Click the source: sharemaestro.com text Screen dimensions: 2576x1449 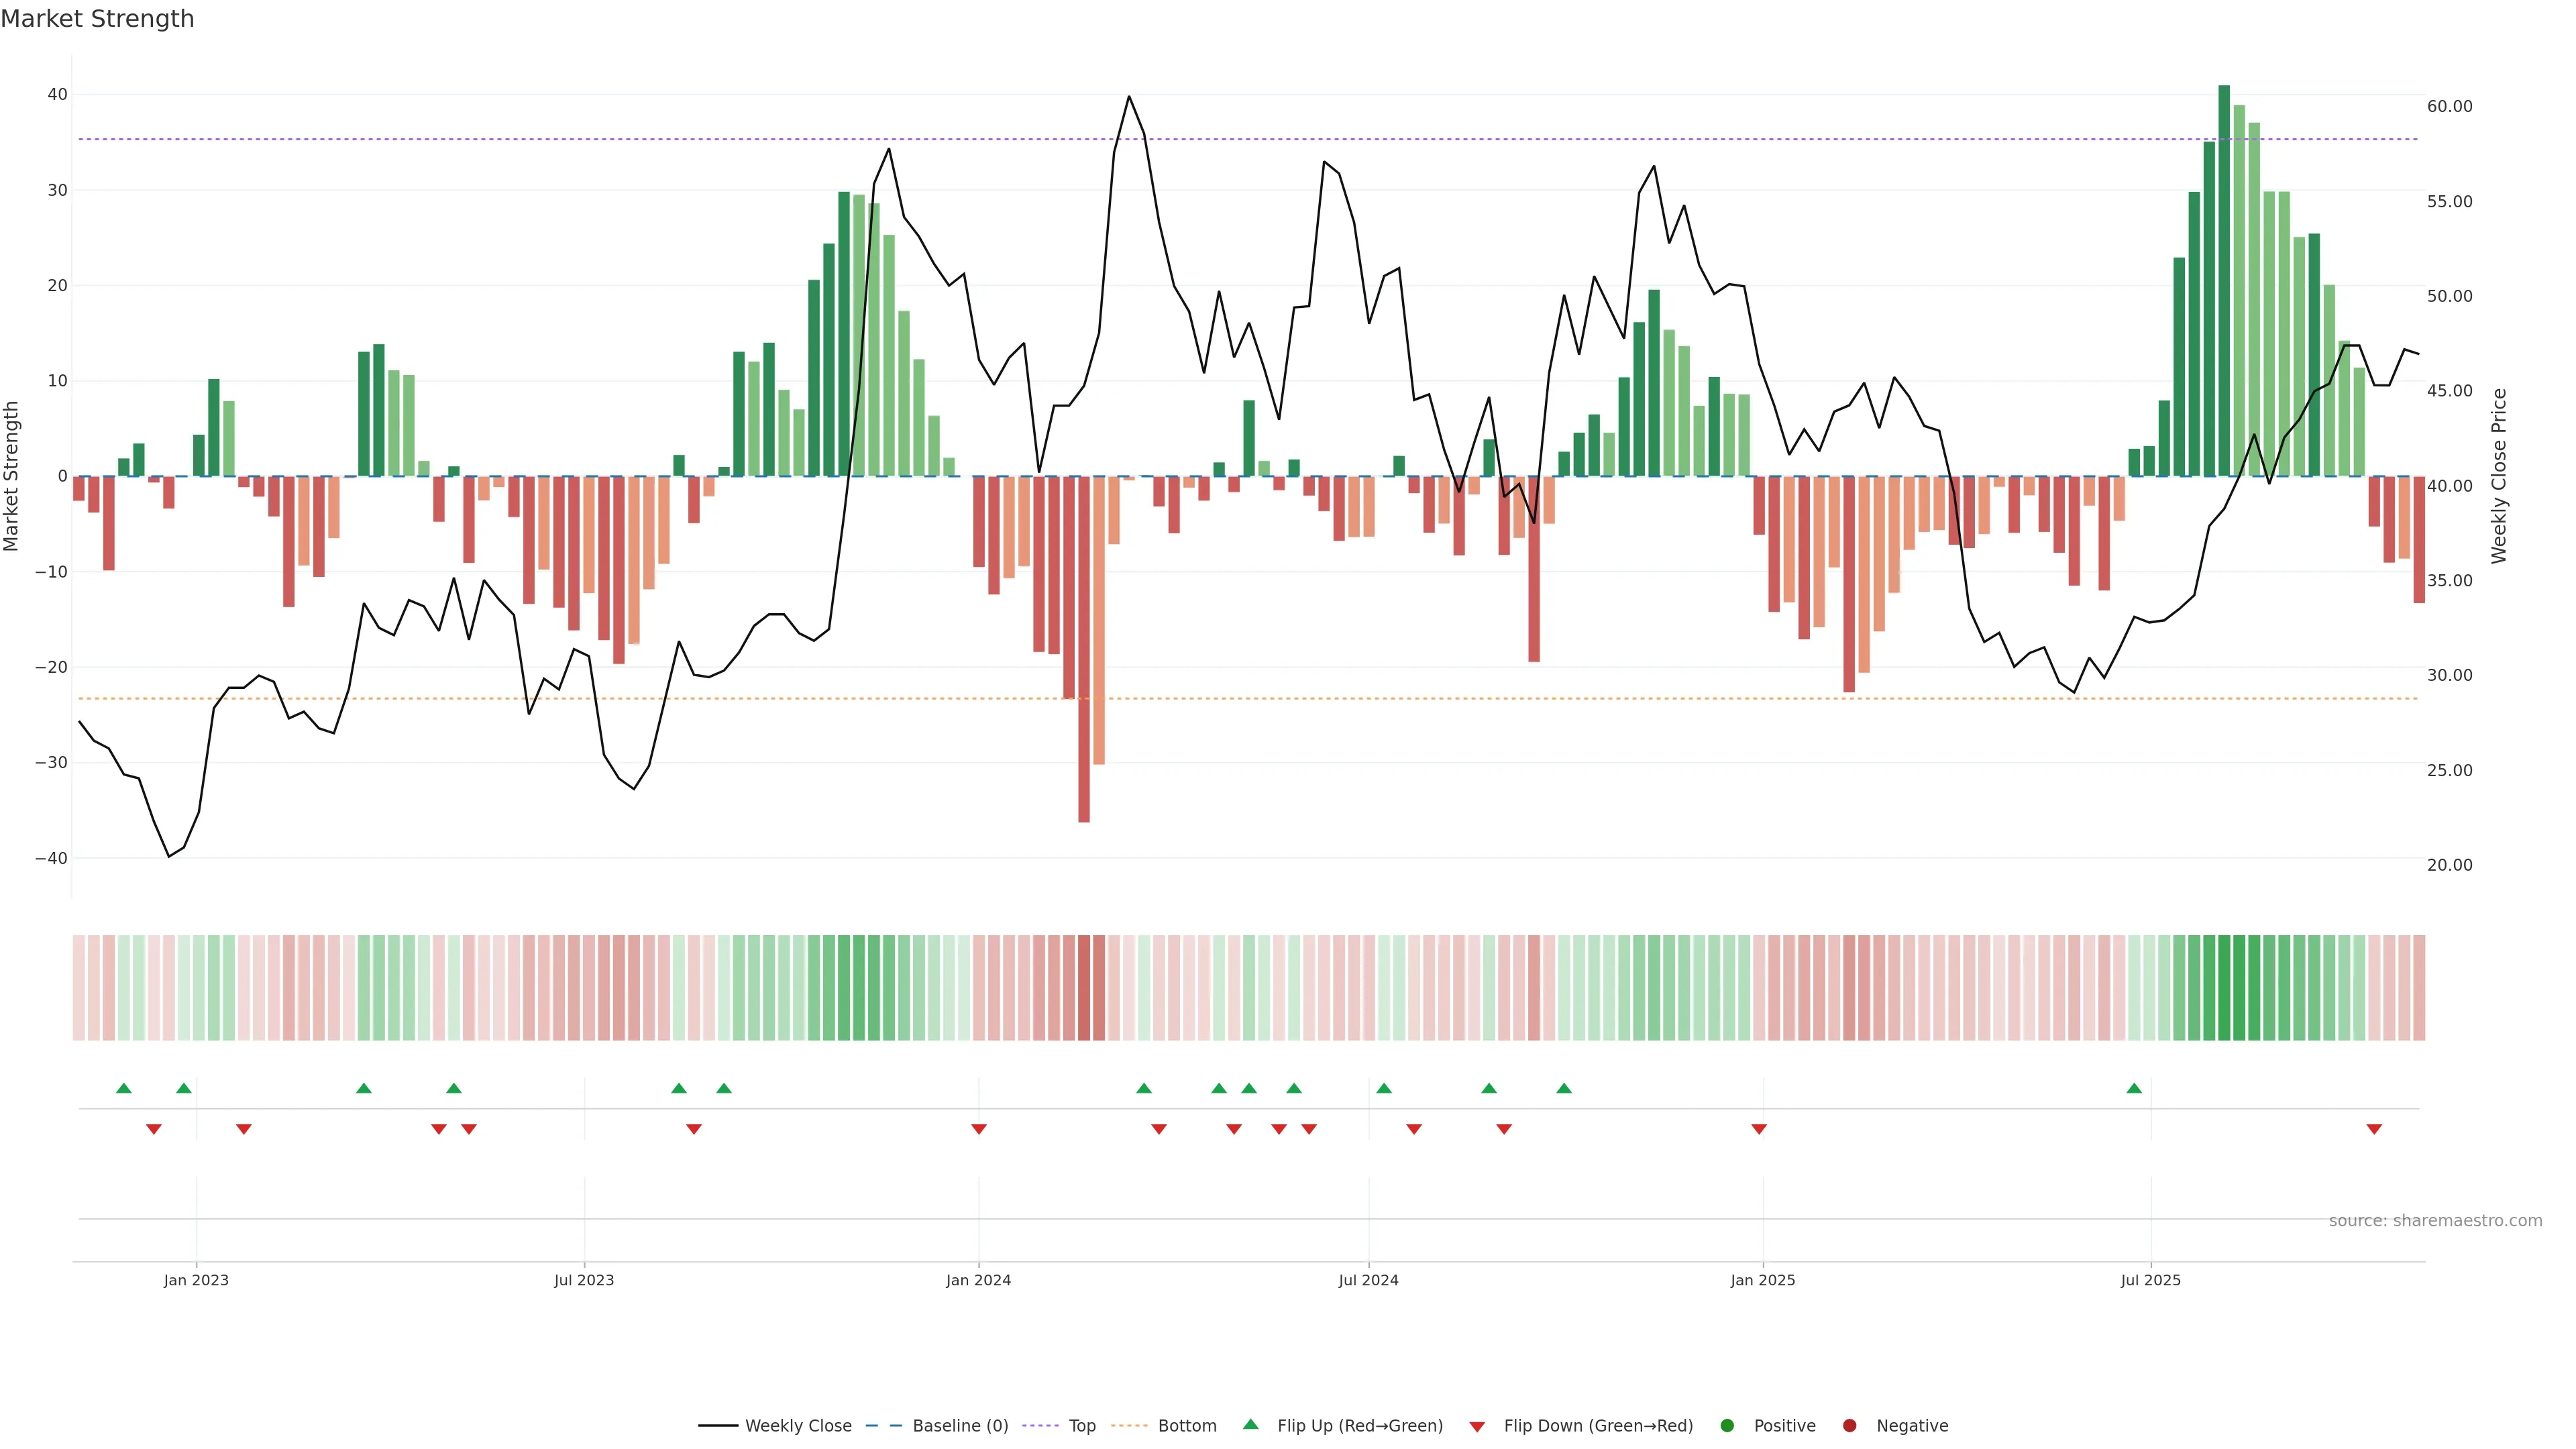coord(2435,1220)
